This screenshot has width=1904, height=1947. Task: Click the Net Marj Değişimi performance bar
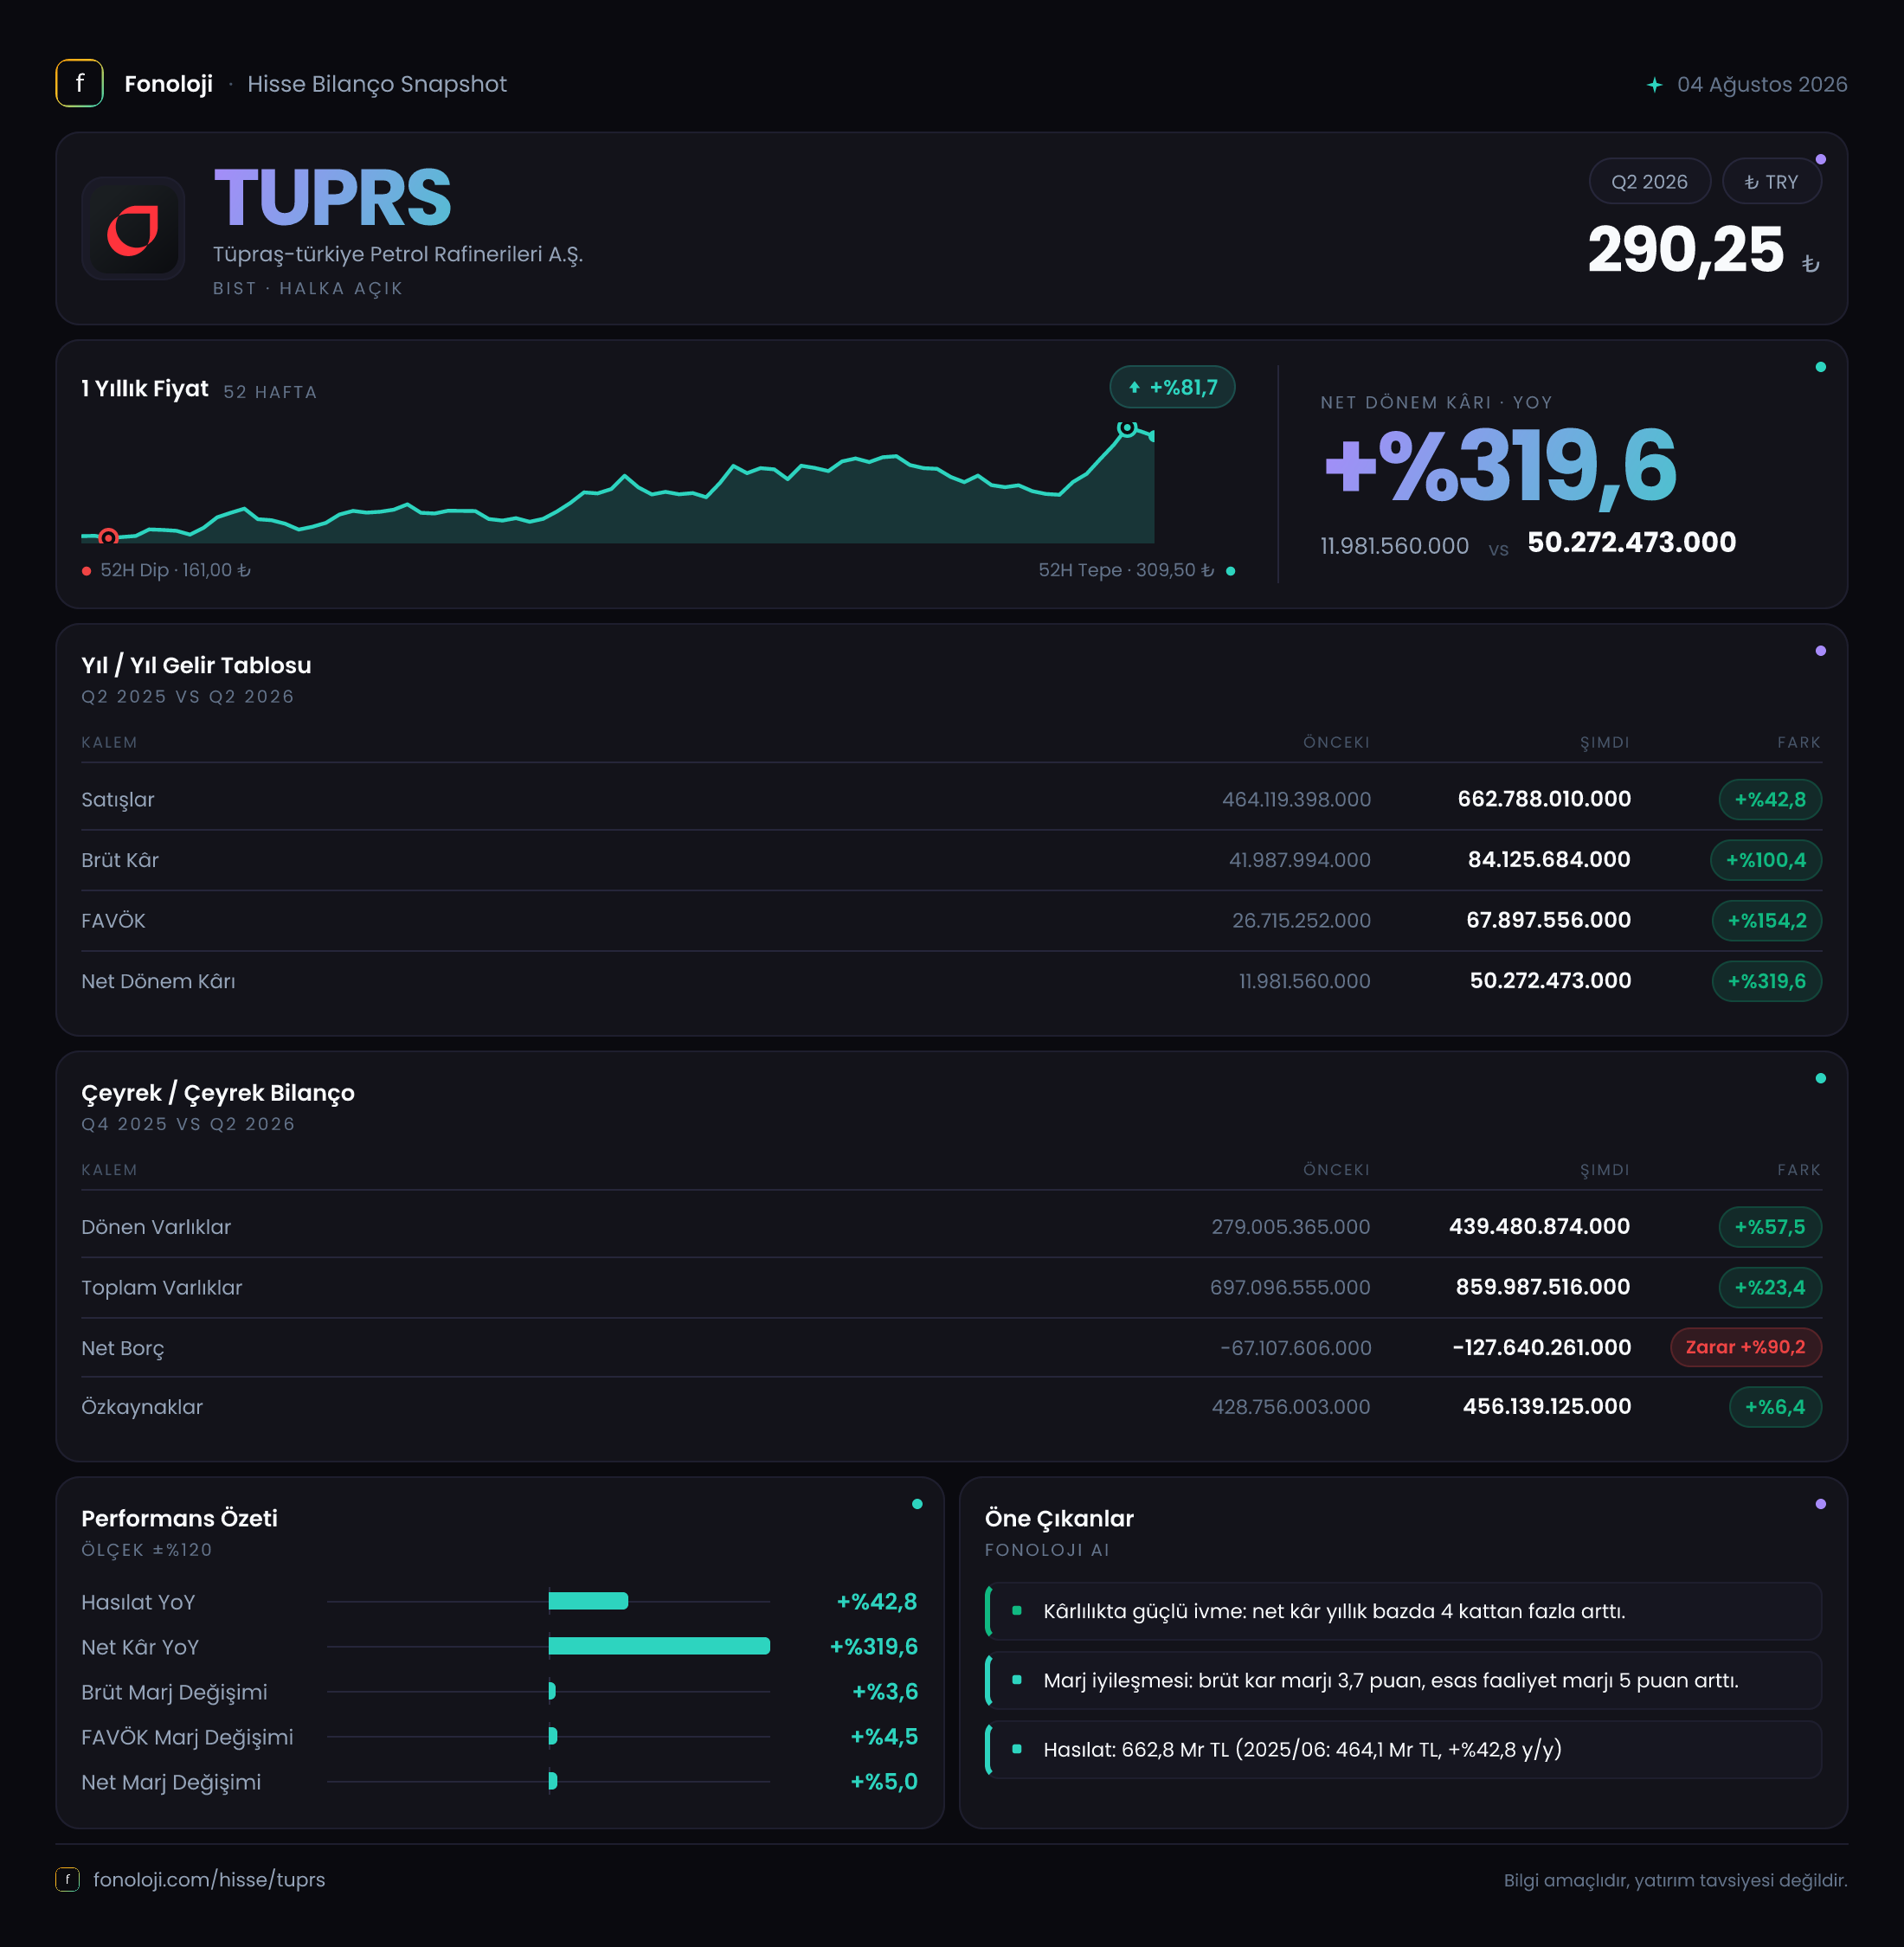click(553, 1781)
